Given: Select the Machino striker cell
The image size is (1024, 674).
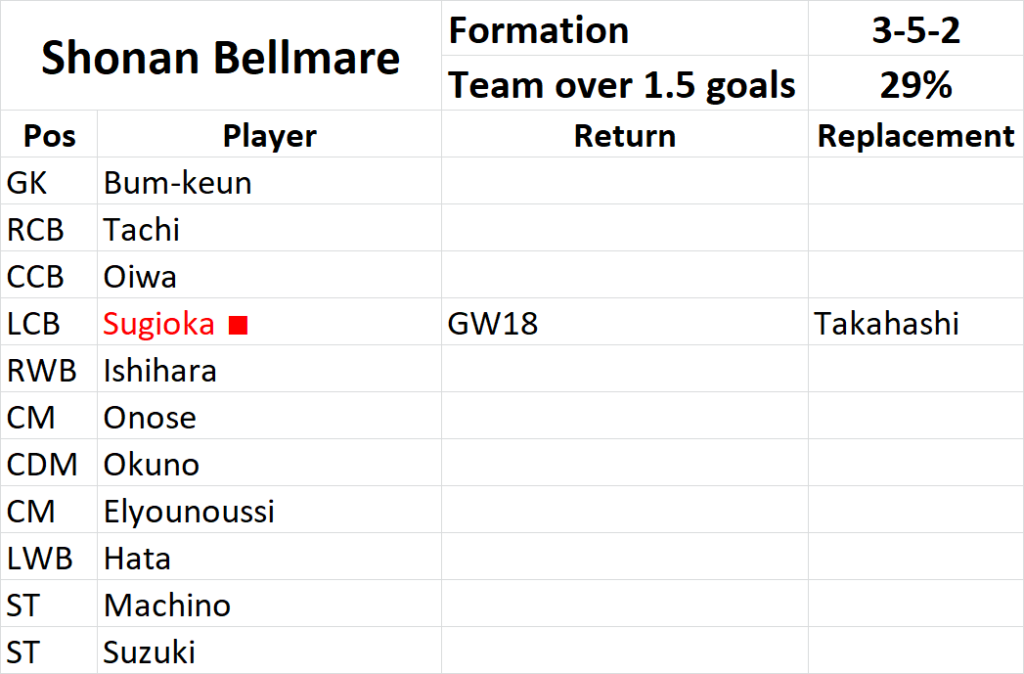Looking at the screenshot, I should point(269,604).
